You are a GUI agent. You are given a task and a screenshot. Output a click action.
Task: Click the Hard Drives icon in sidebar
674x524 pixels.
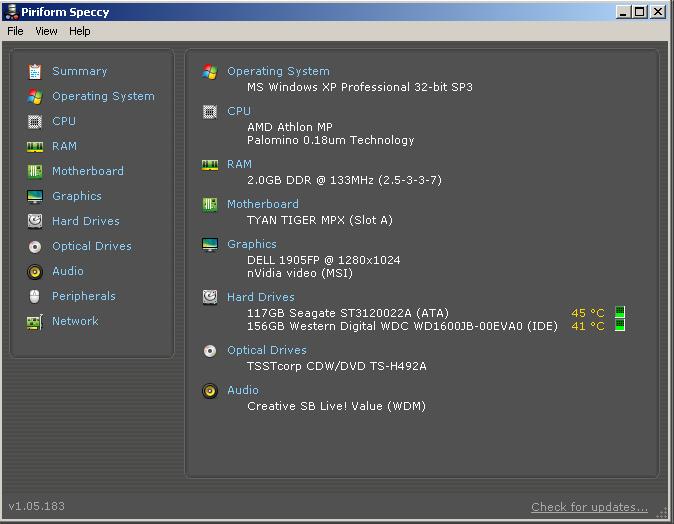35,221
